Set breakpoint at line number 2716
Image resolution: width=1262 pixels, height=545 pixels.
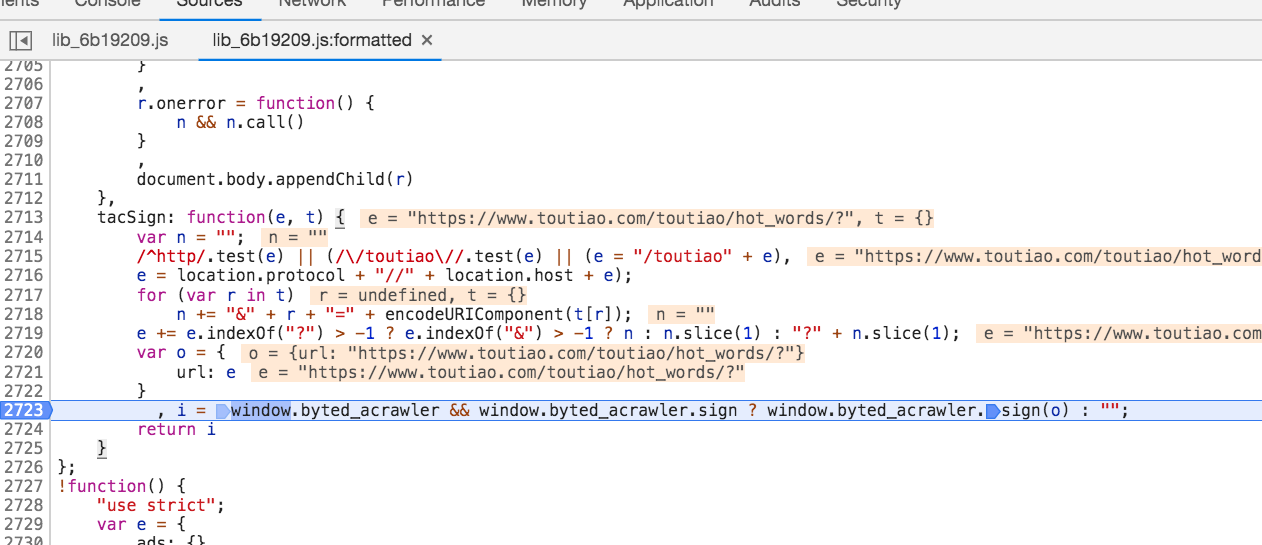(x=23, y=275)
